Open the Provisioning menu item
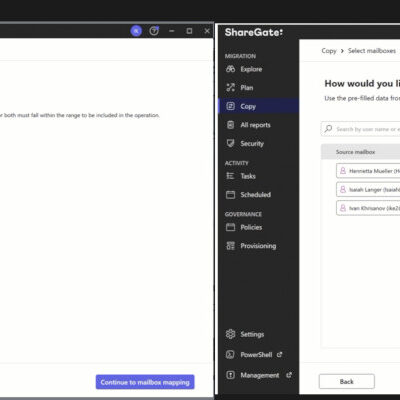 pyautogui.click(x=251, y=246)
